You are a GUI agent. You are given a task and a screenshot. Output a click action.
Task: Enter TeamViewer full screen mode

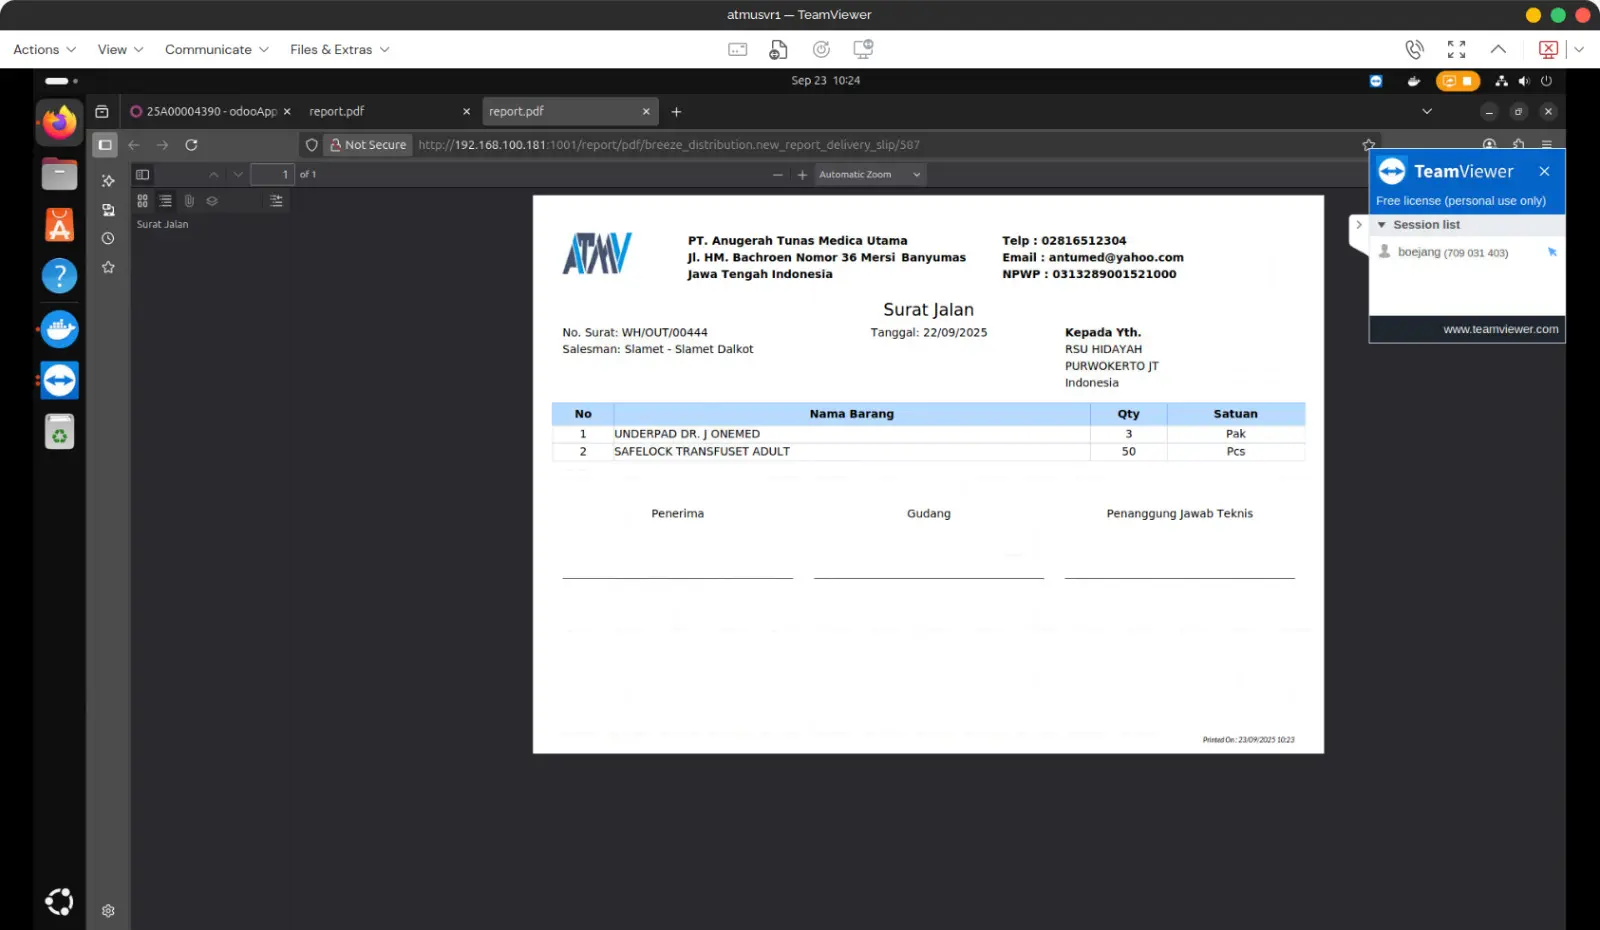1456,50
